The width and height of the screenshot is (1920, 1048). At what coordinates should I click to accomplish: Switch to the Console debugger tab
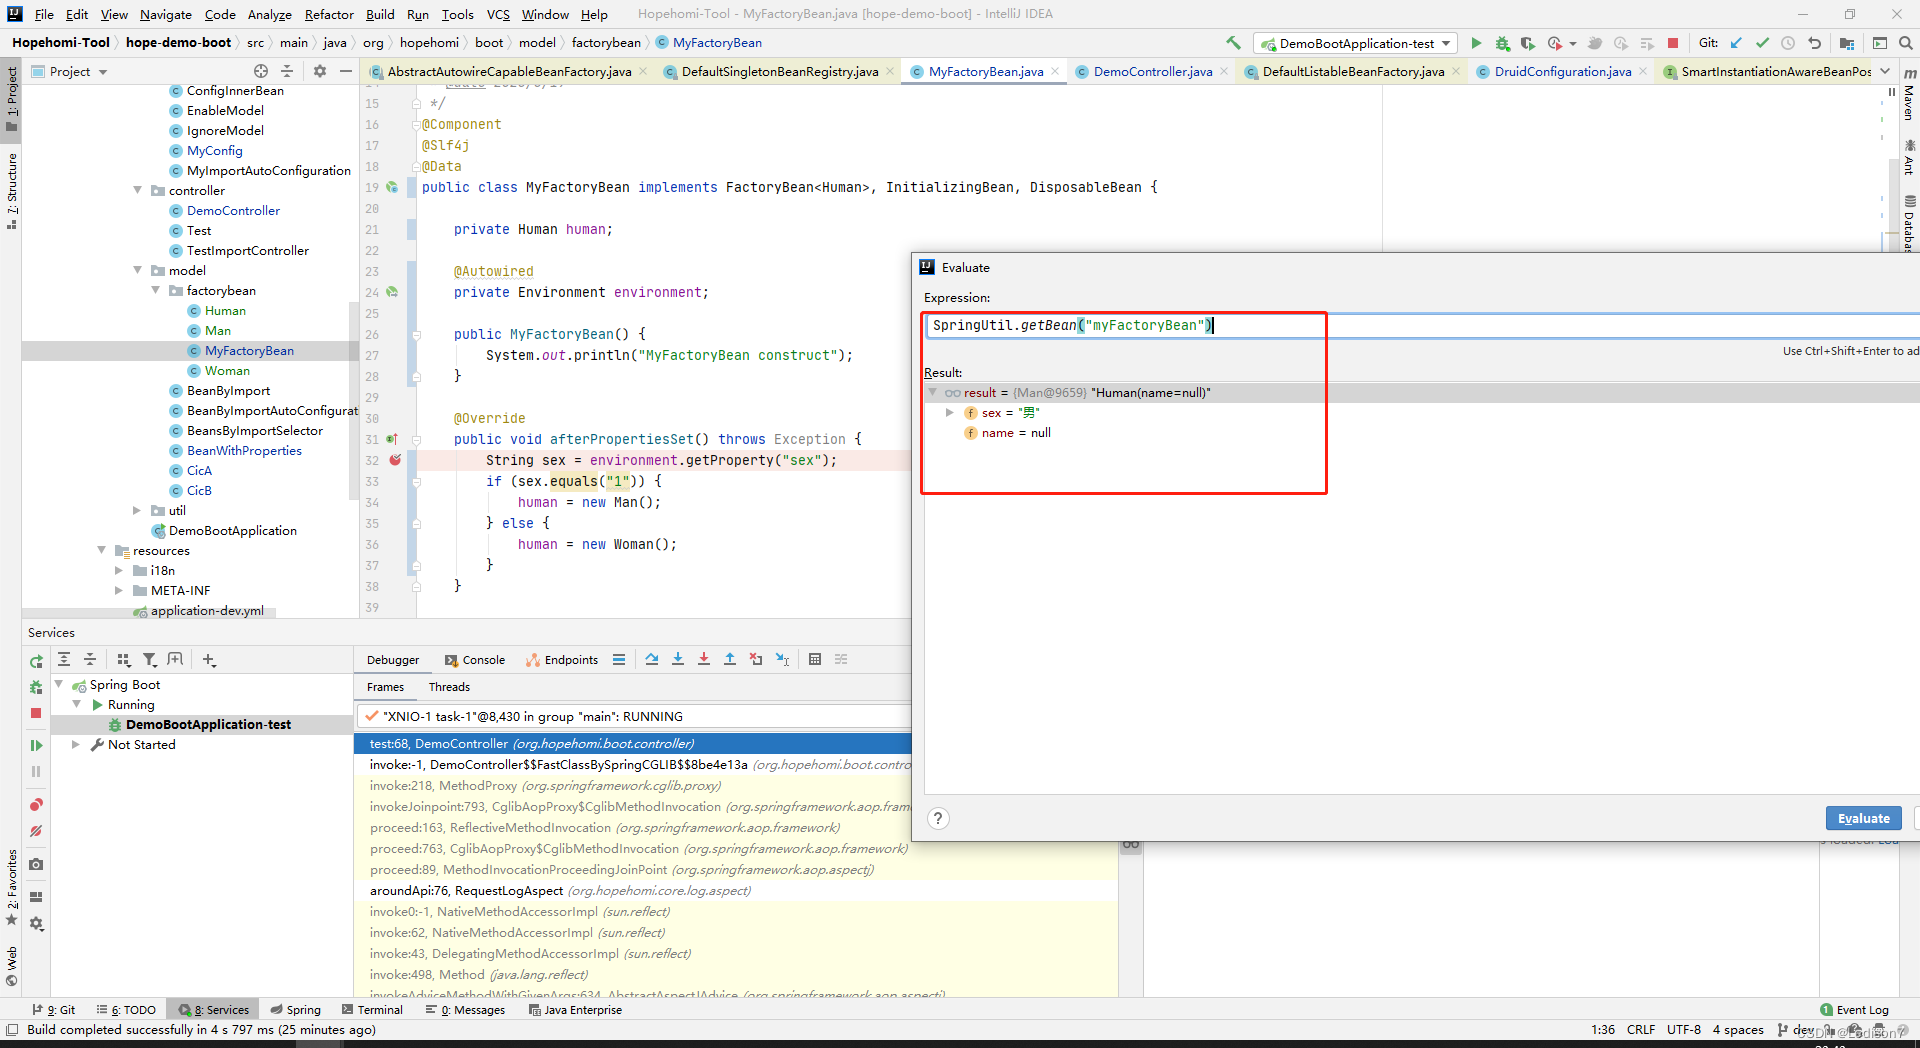(x=475, y=660)
